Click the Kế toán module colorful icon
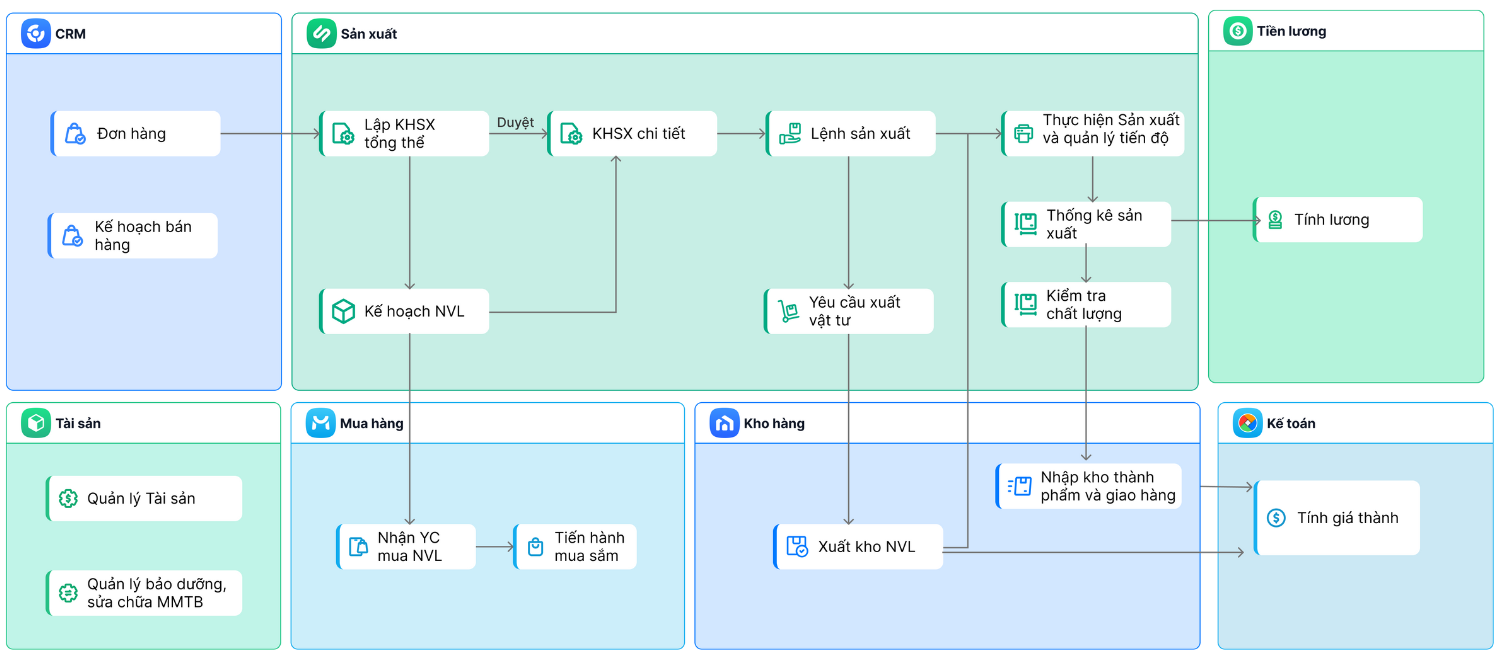The width and height of the screenshot is (1500, 661). coord(1247,423)
